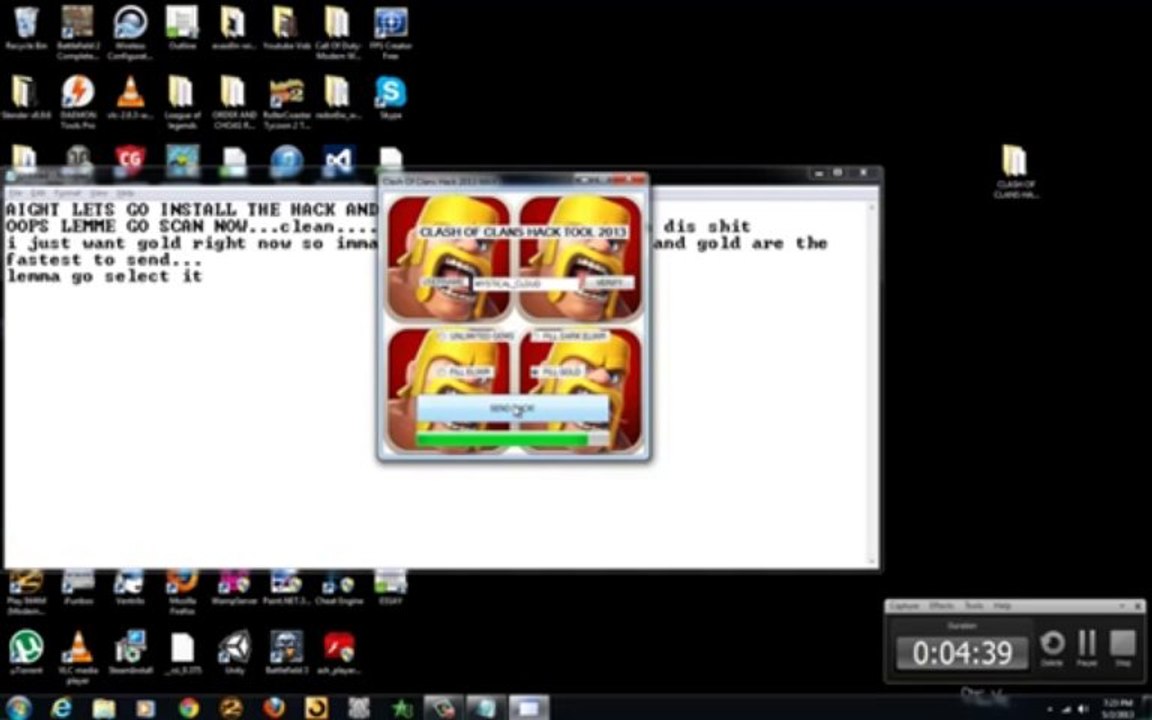The height and width of the screenshot is (720, 1152).
Task: Open Google Chrome from the taskbar
Action: [189, 708]
